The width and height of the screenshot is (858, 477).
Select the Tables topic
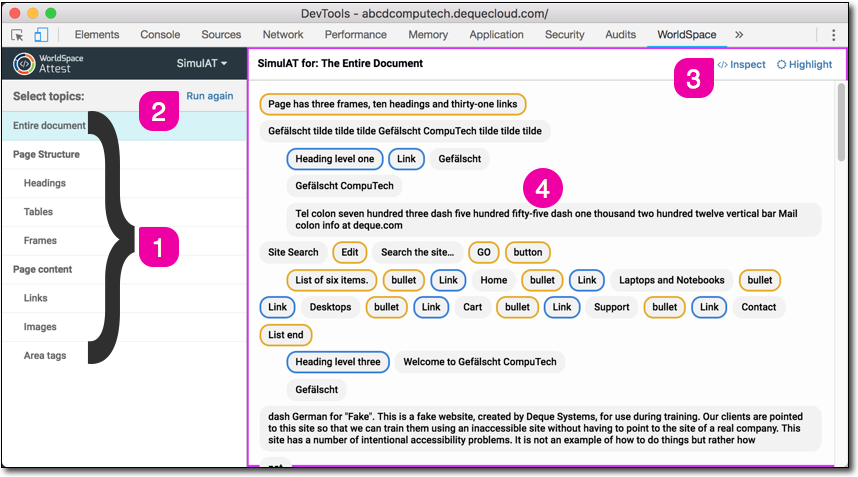click(x=125, y=212)
